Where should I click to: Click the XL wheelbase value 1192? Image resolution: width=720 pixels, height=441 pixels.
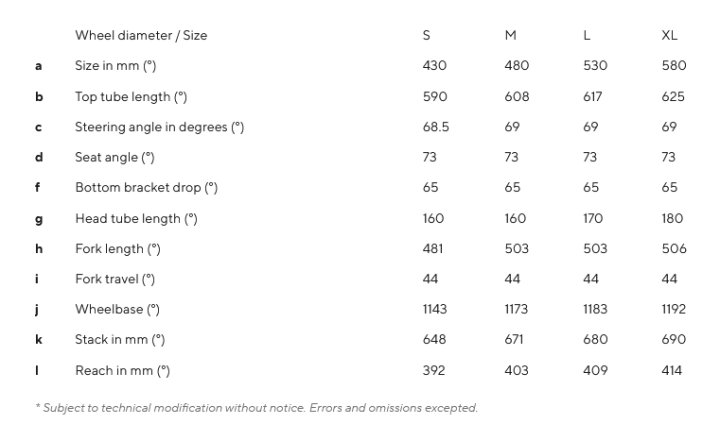click(x=674, y=309)
